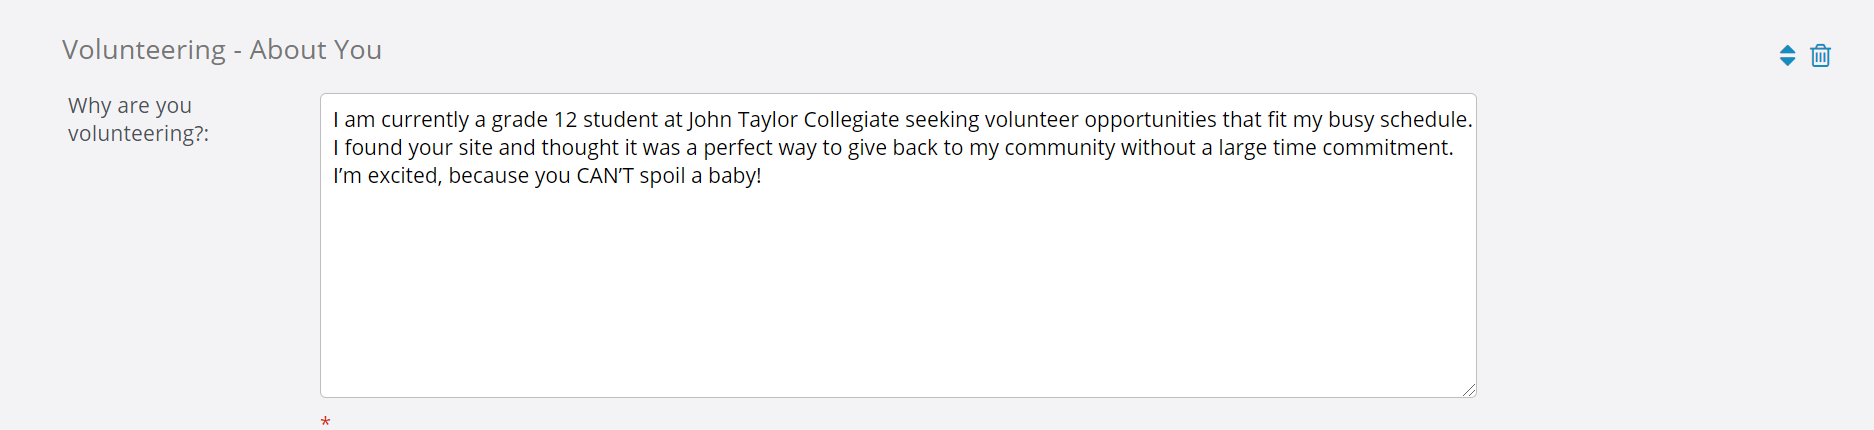Click the reorder up/down arrows icon
Image resolution: width=1874 pixels, height=430 pixels.
[x=1787, y=56]
